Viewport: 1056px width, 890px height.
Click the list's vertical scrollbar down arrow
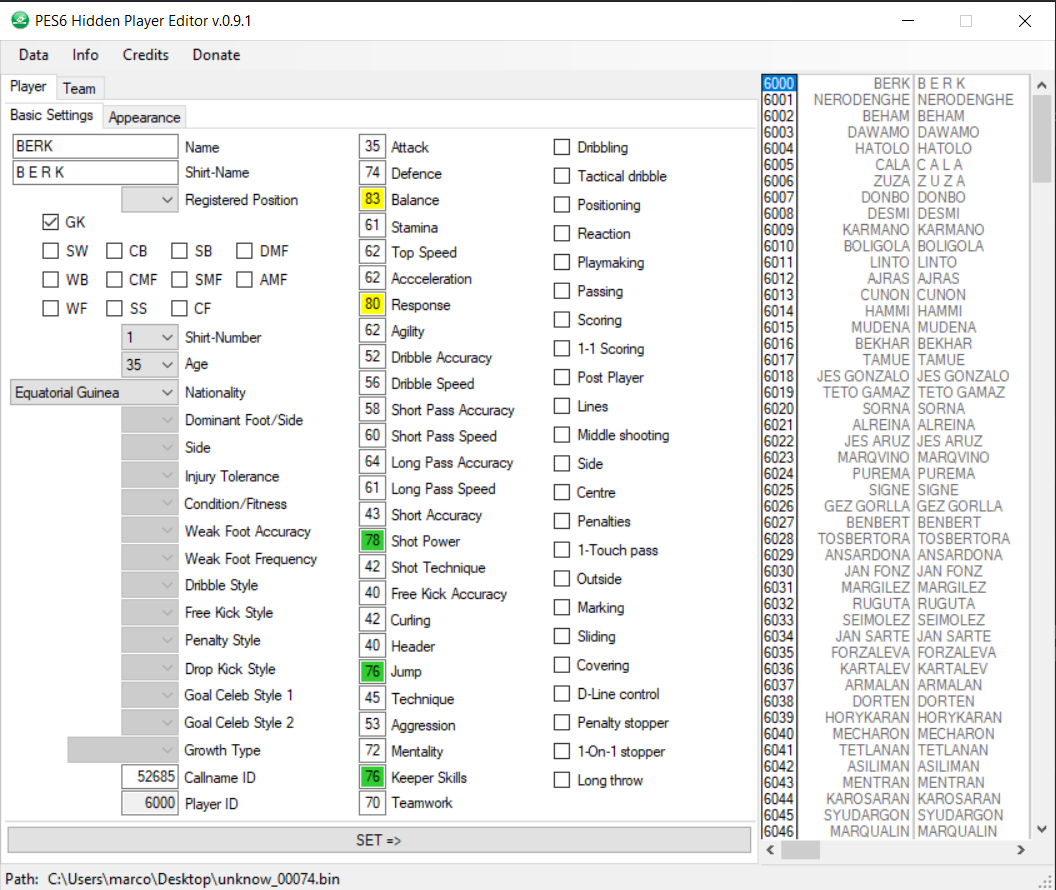click(x=1041, y=828)
